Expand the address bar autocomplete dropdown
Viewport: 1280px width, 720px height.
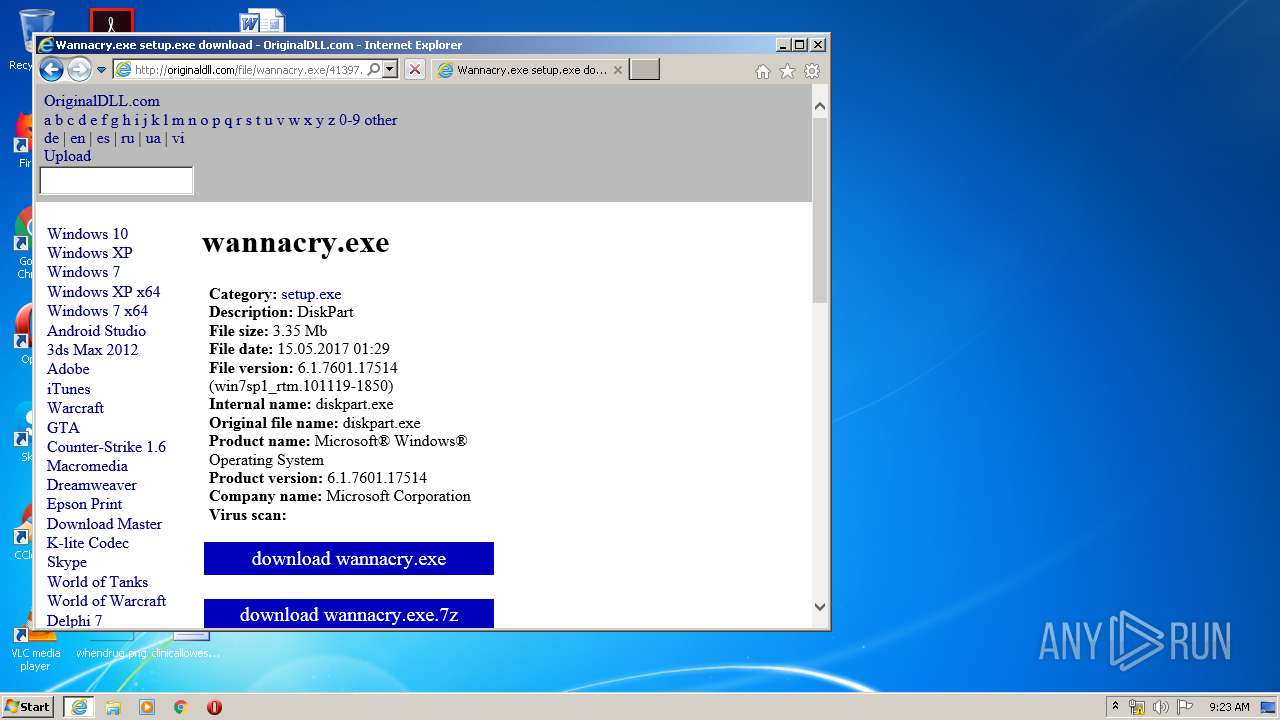[390, 70]
